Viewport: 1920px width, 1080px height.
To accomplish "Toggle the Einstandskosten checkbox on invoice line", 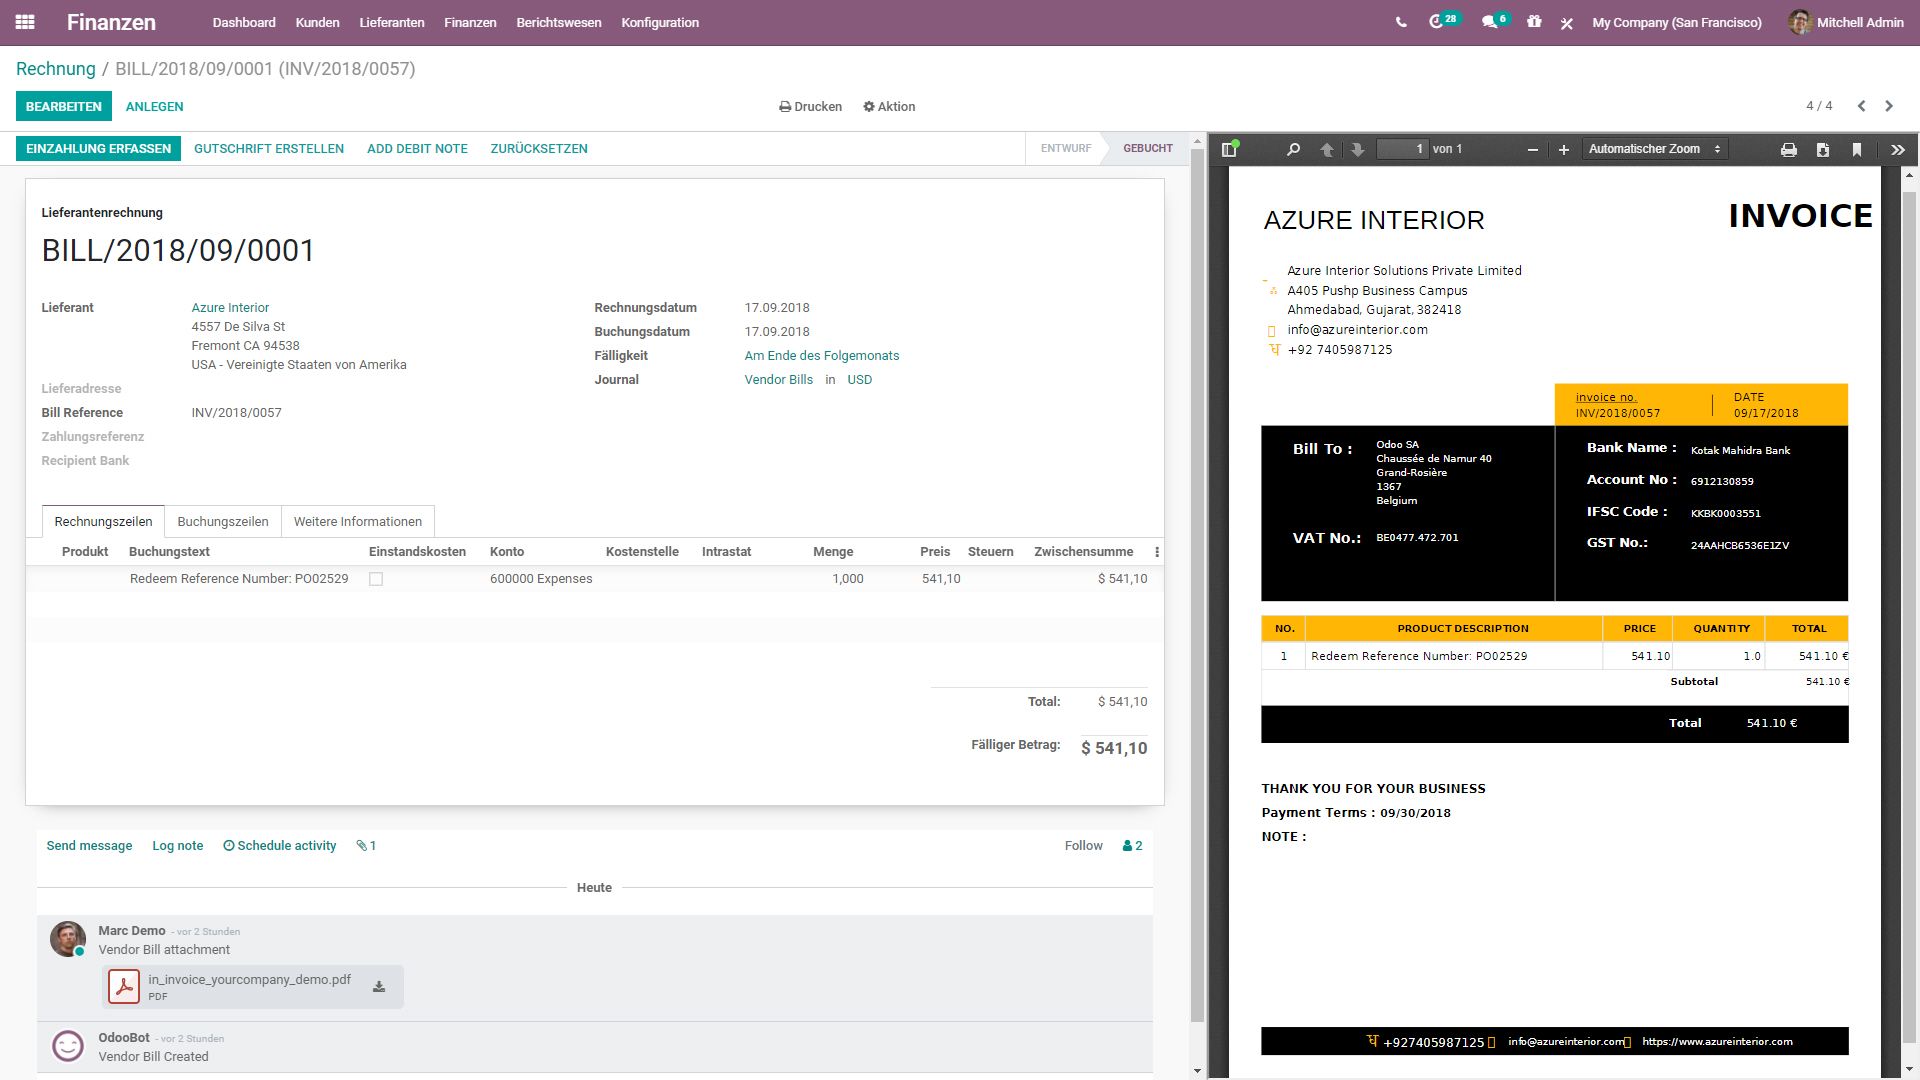I will 376,579.
